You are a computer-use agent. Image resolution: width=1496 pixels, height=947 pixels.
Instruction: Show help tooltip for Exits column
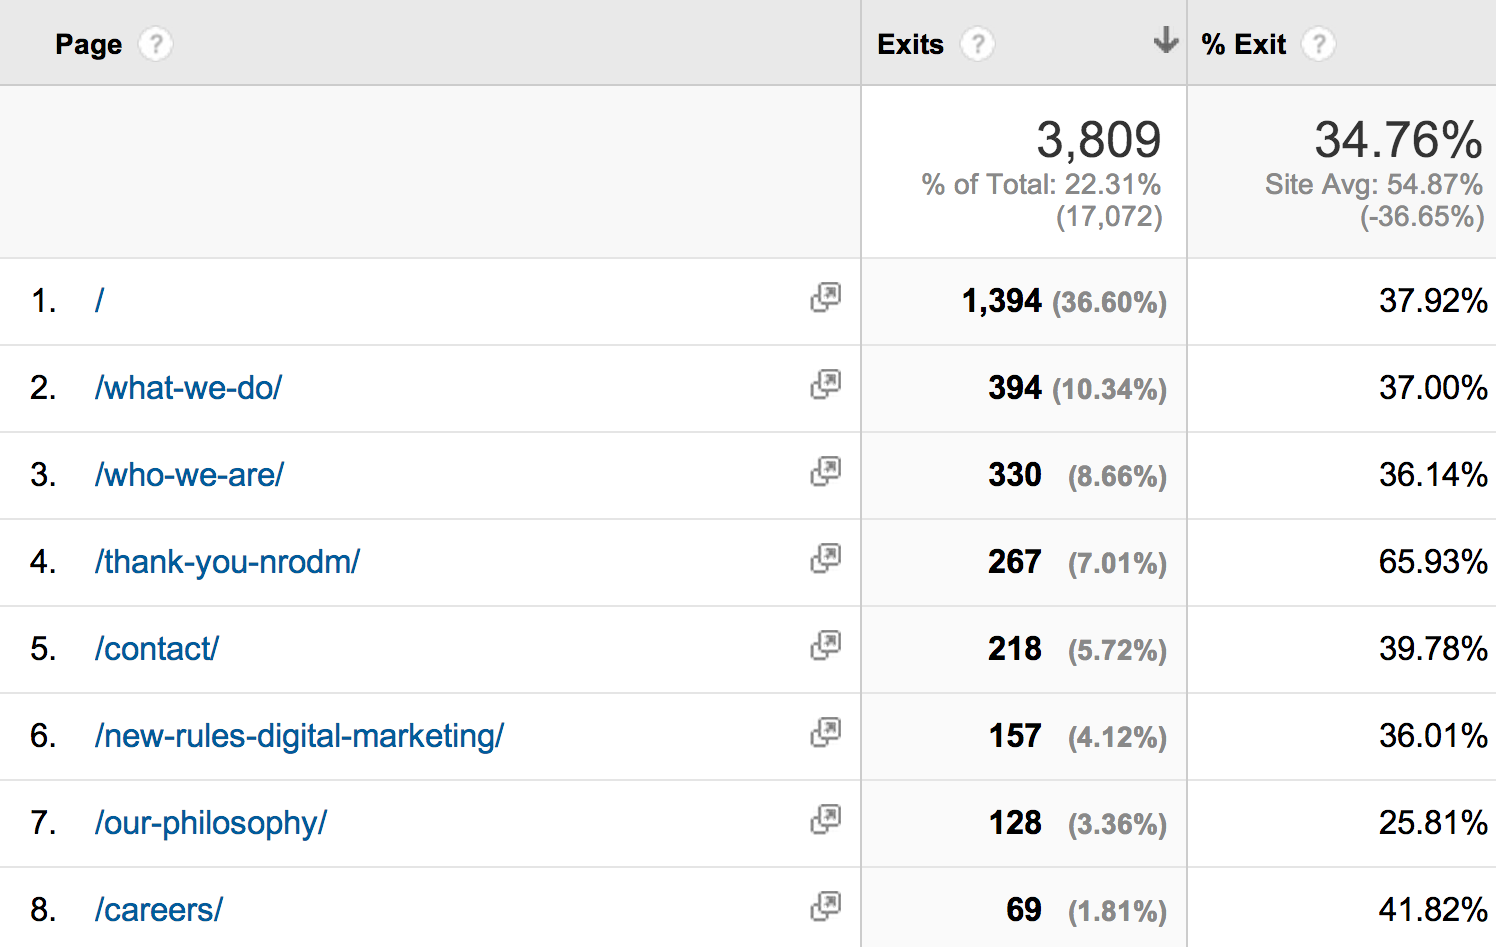977,44
